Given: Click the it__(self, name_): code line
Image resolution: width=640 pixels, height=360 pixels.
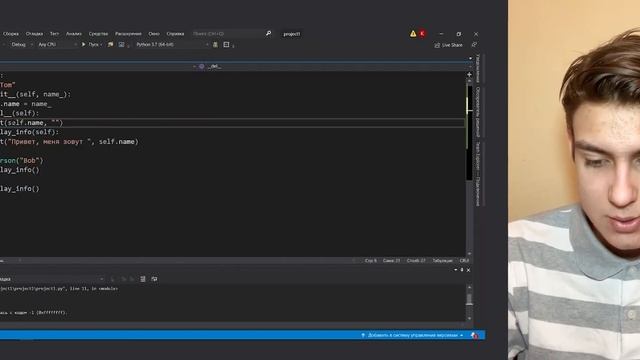Looking at the screenshot, I should [36, 94].
